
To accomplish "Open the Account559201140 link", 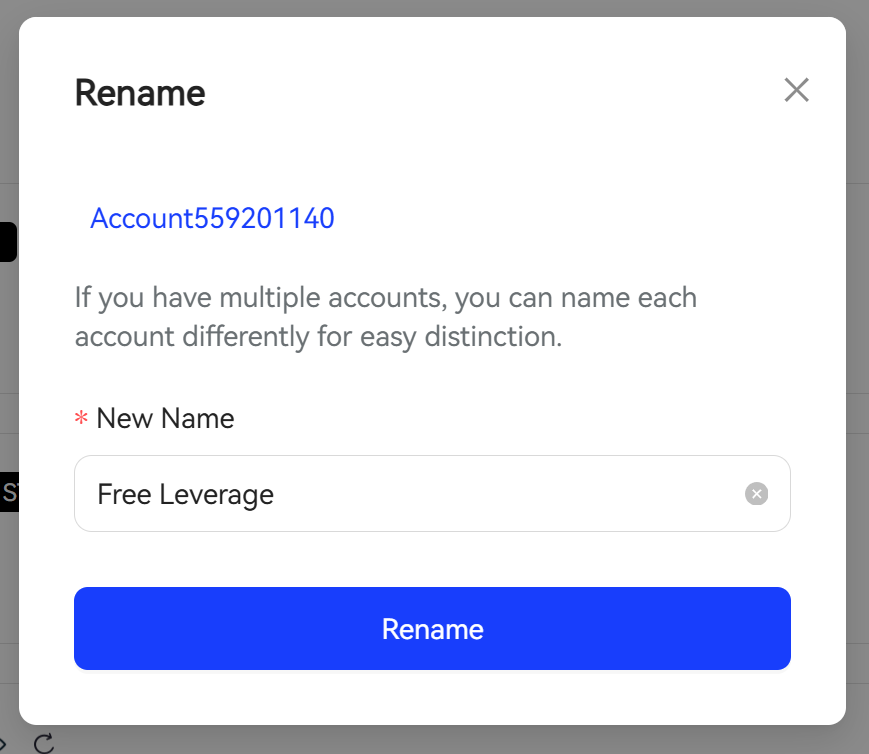I will coord(212,218).
